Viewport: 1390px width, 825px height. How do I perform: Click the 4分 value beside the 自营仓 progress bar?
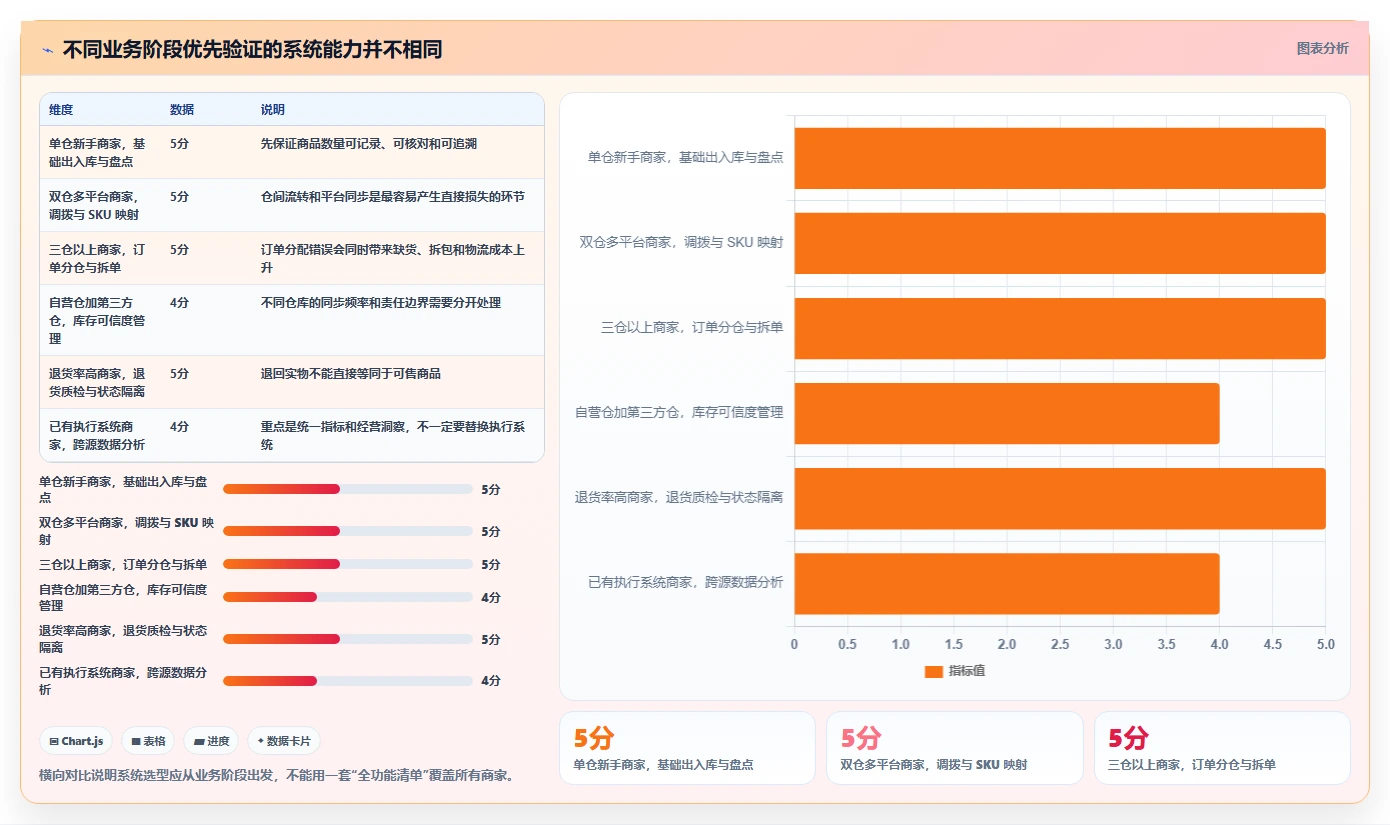click(x=491, y=598)
